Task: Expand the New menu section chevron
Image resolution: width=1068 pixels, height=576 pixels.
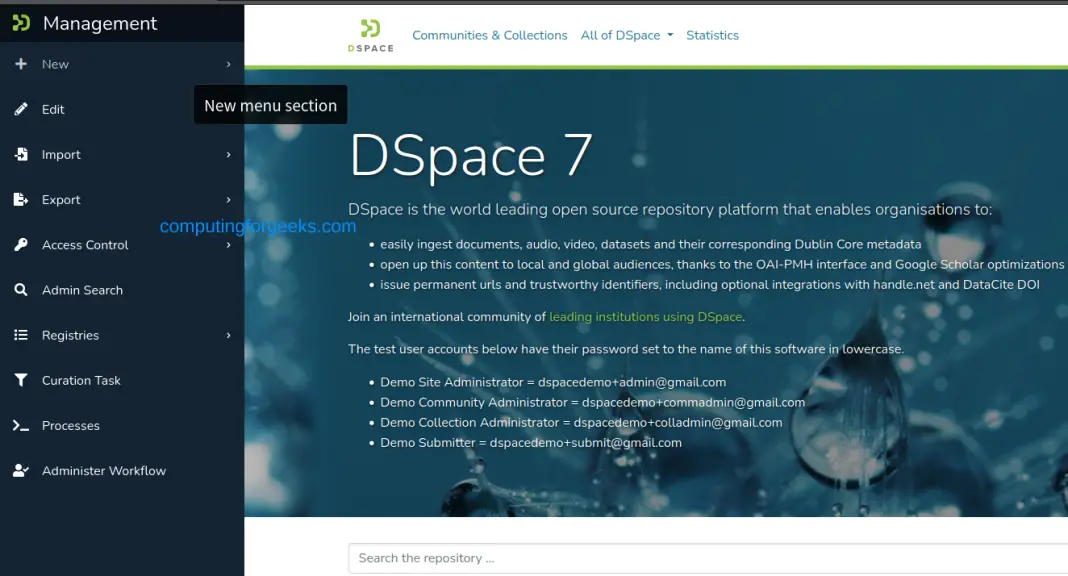Action: (x=229, y=64)
